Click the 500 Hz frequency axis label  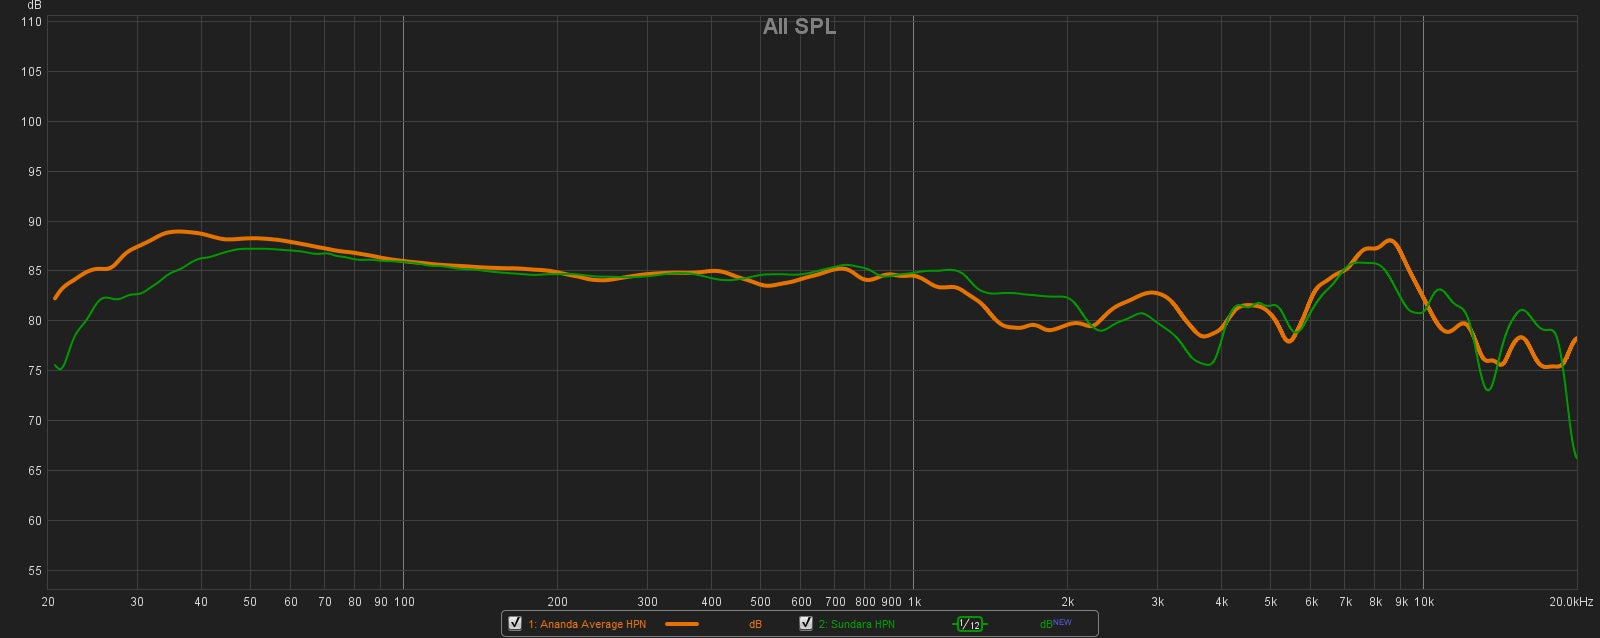tap(760, 602)
